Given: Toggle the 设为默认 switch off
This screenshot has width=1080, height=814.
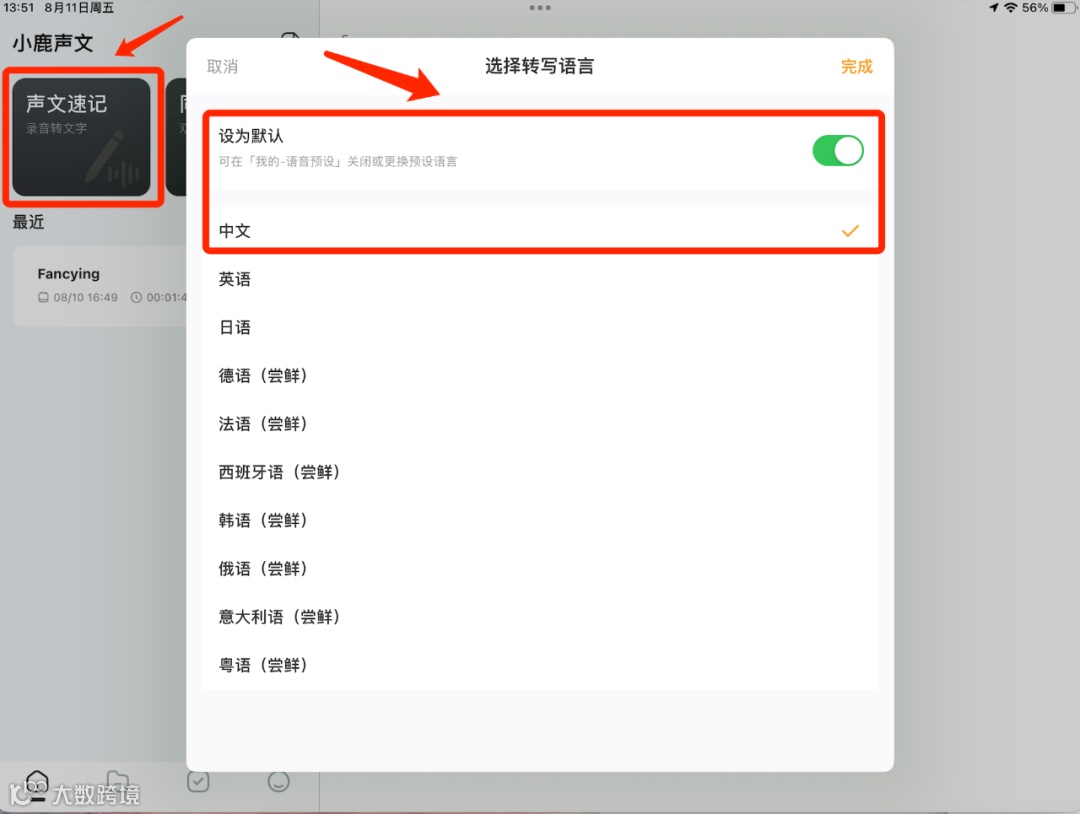Looking at the screenshot, I should tap(838, 150).
